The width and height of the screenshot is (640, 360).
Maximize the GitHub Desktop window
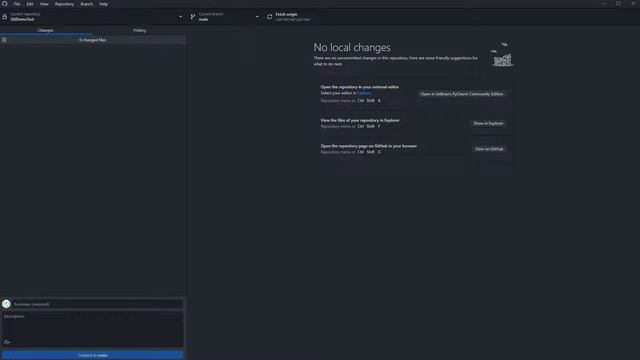coord(618,4)
